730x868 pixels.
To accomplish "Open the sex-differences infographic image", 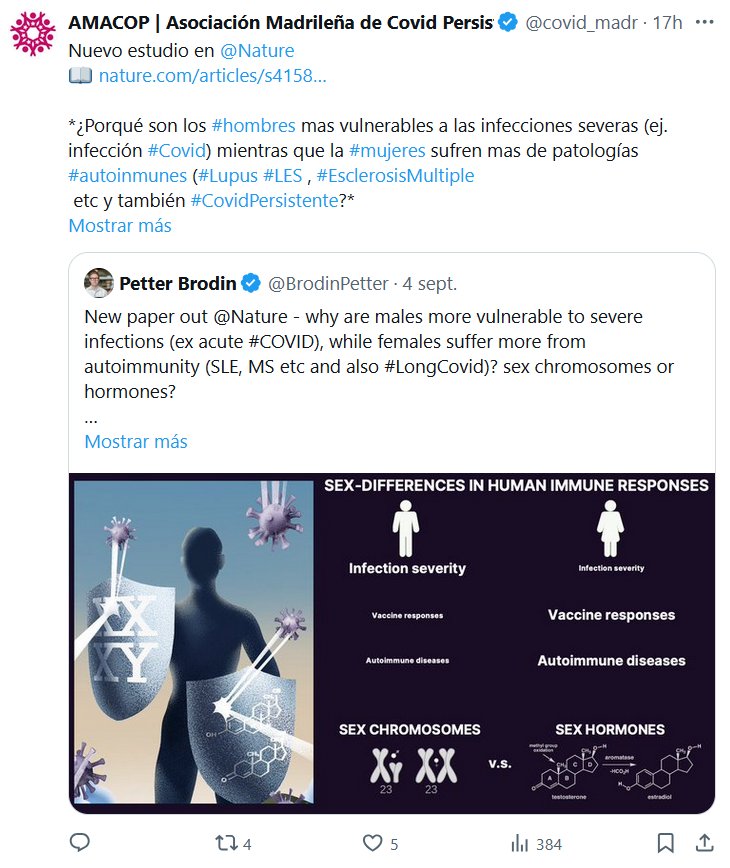I will click(392, 643).
